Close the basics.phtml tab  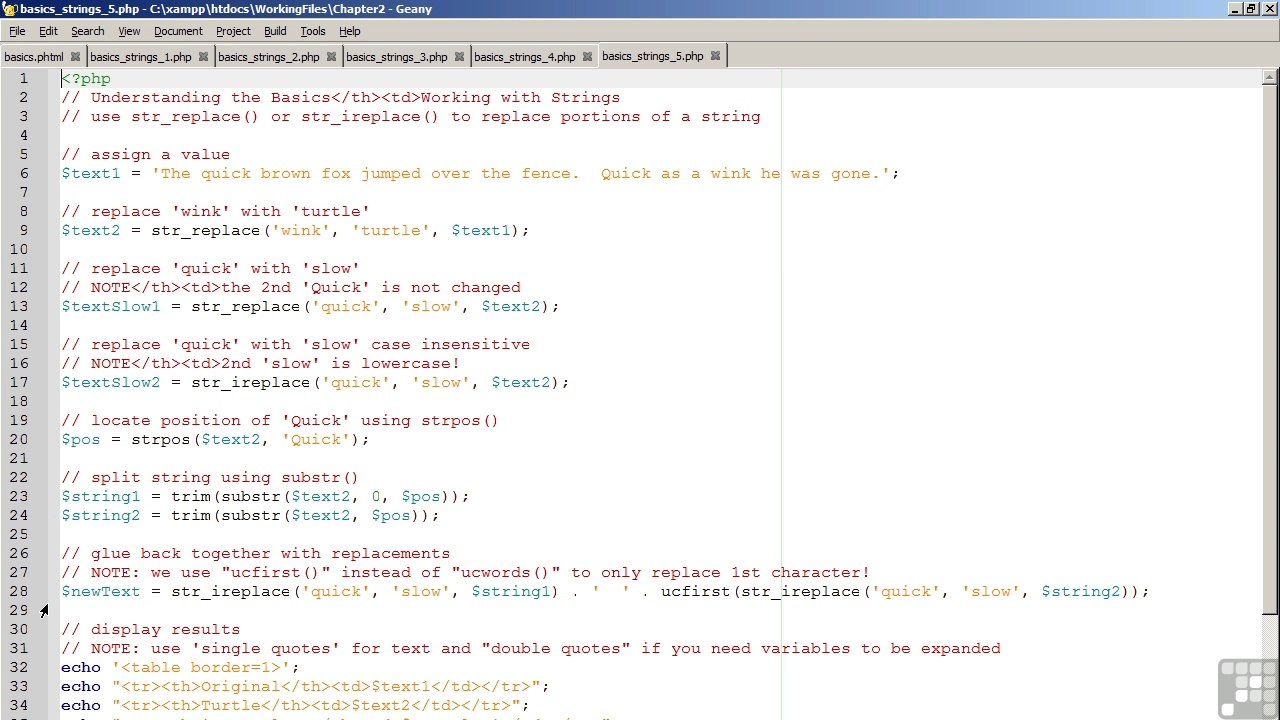pyautogui.click(x=75, y=57)
